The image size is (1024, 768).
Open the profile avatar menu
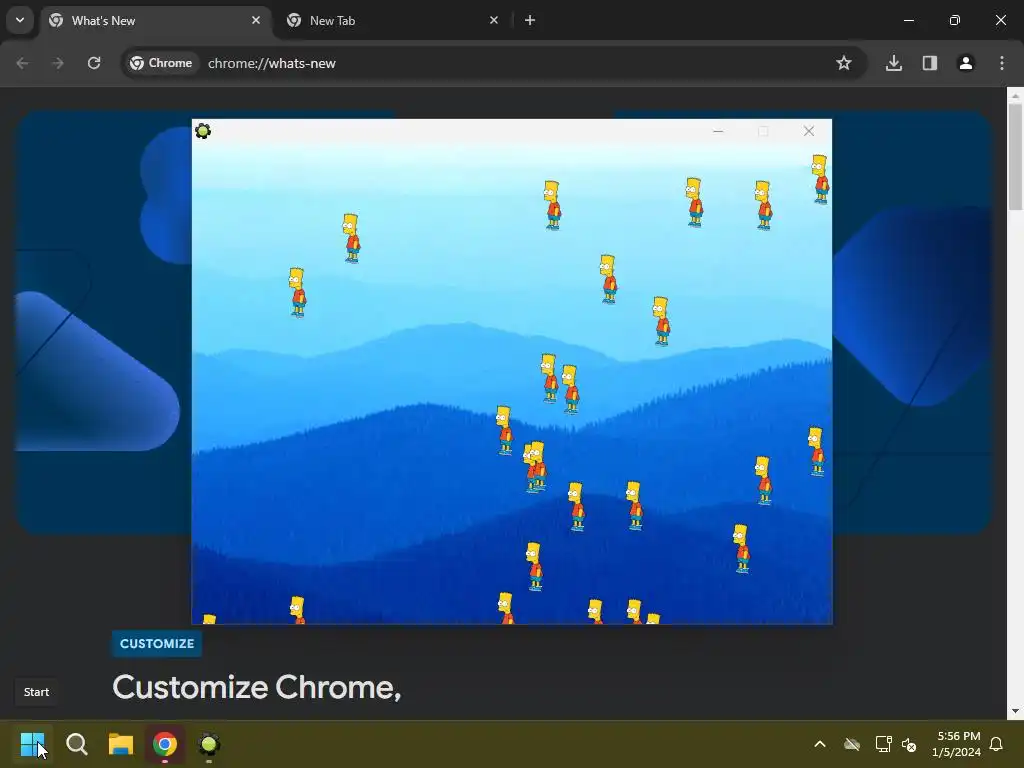point(965,63)
